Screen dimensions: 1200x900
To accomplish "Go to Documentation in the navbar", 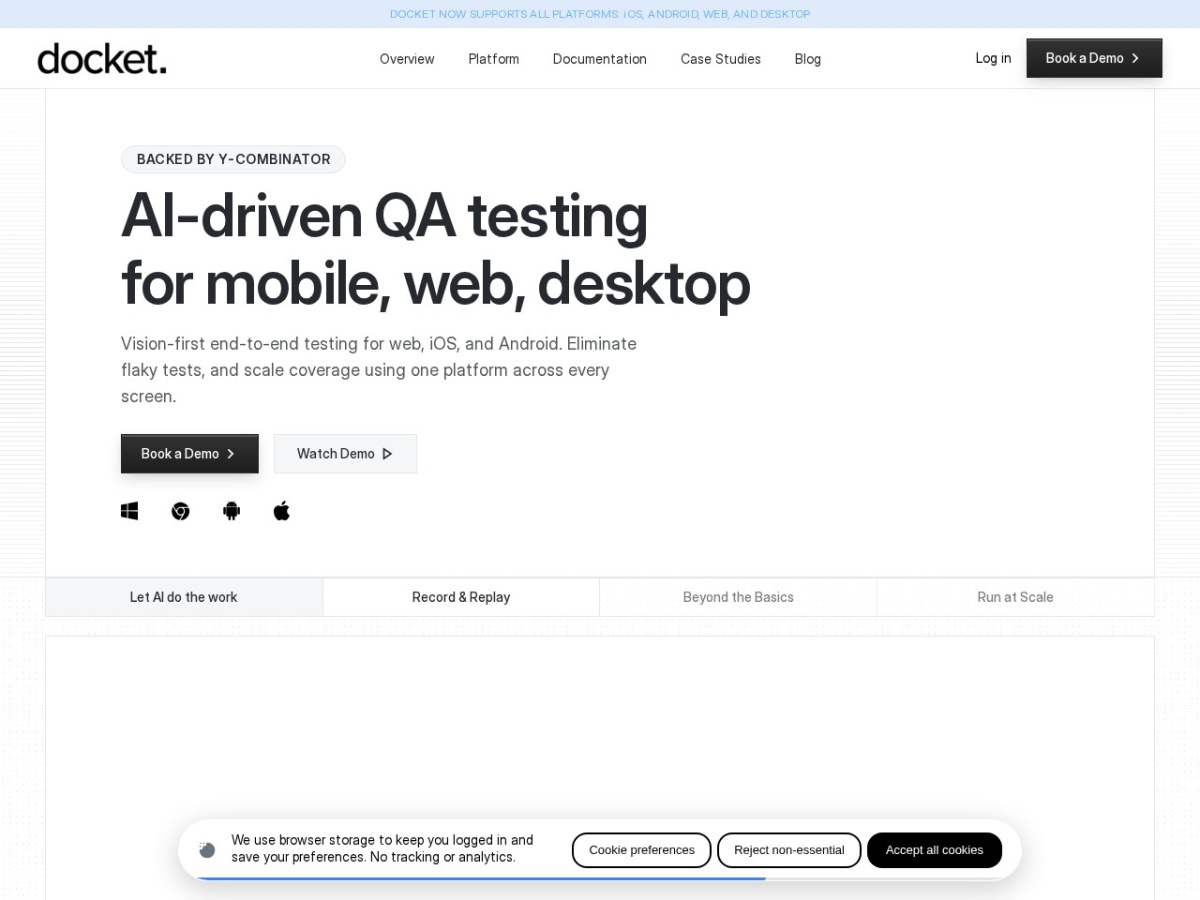I will coord(600,59).
